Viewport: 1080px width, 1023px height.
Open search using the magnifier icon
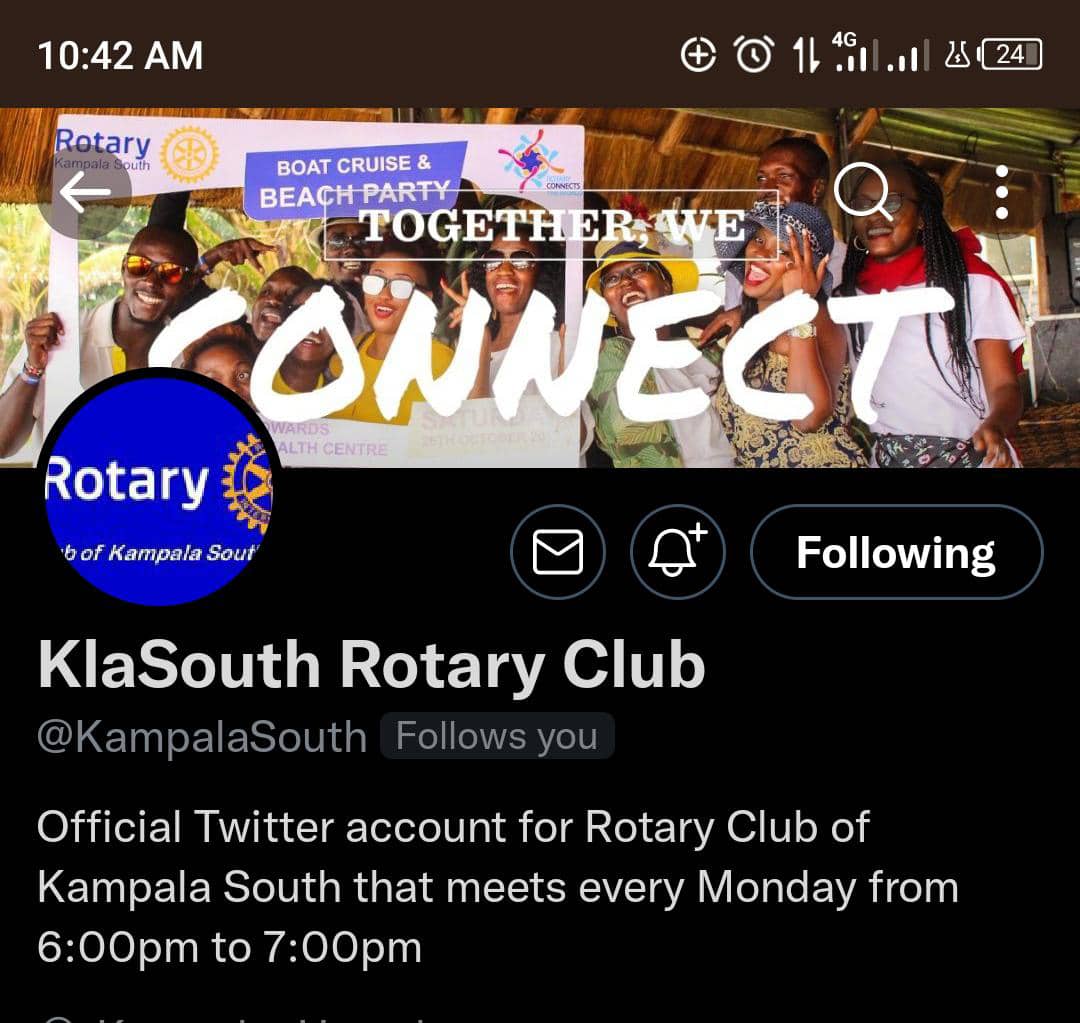point(863,192)
